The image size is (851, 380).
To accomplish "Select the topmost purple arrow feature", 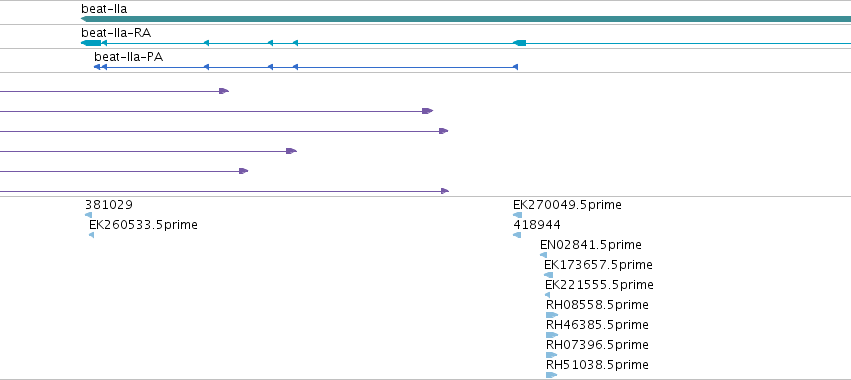I will [x=115, y=91].
